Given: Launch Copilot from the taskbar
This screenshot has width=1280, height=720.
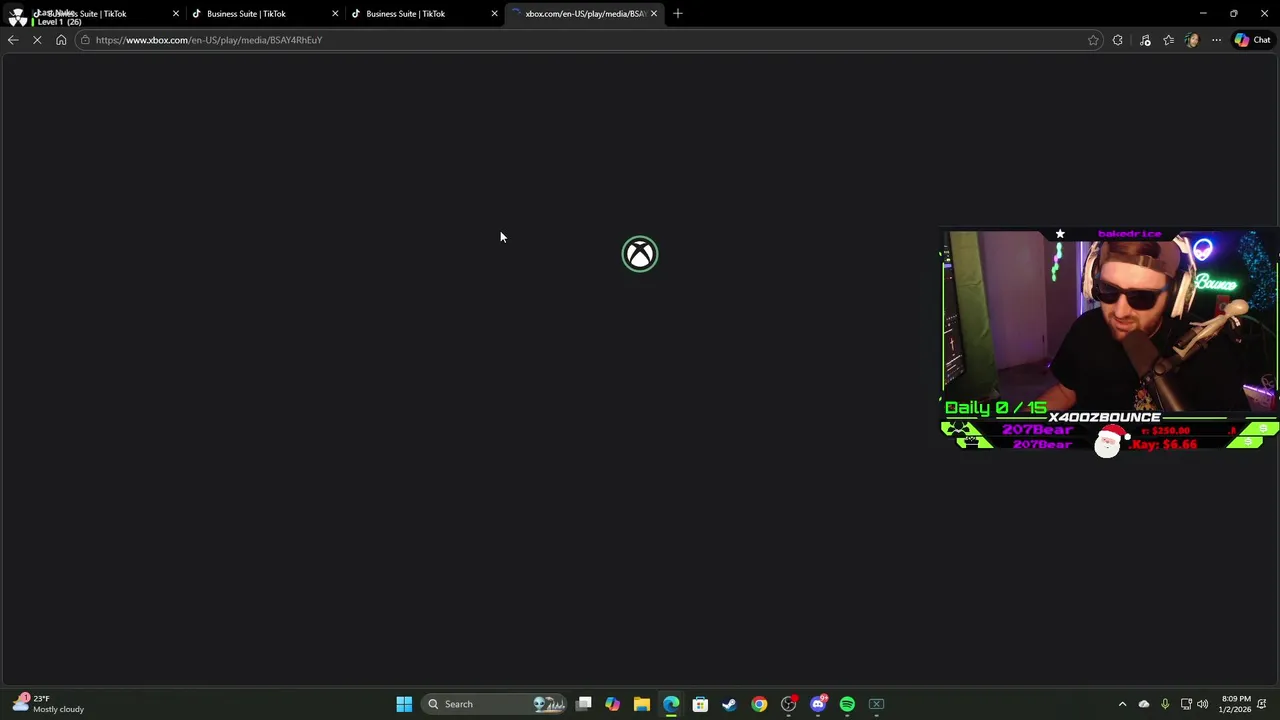Looking at the screenshot, I should tap(612, 704).
